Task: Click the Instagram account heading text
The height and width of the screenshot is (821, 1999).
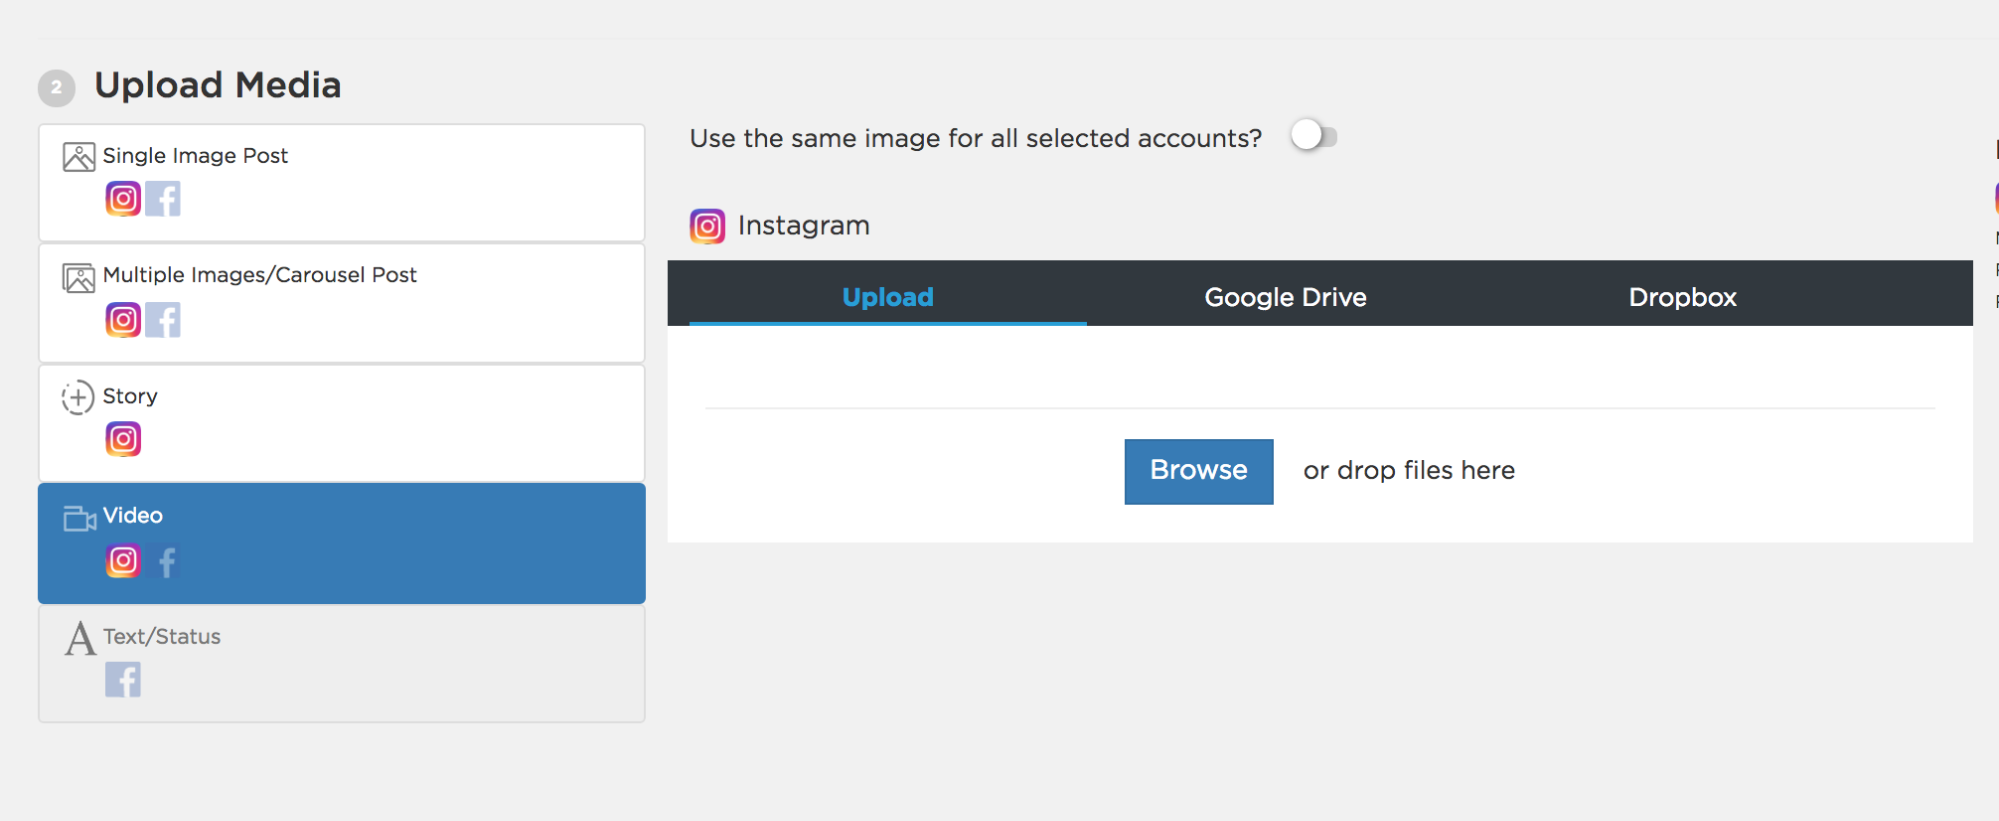Action: (x=804, y=226)
